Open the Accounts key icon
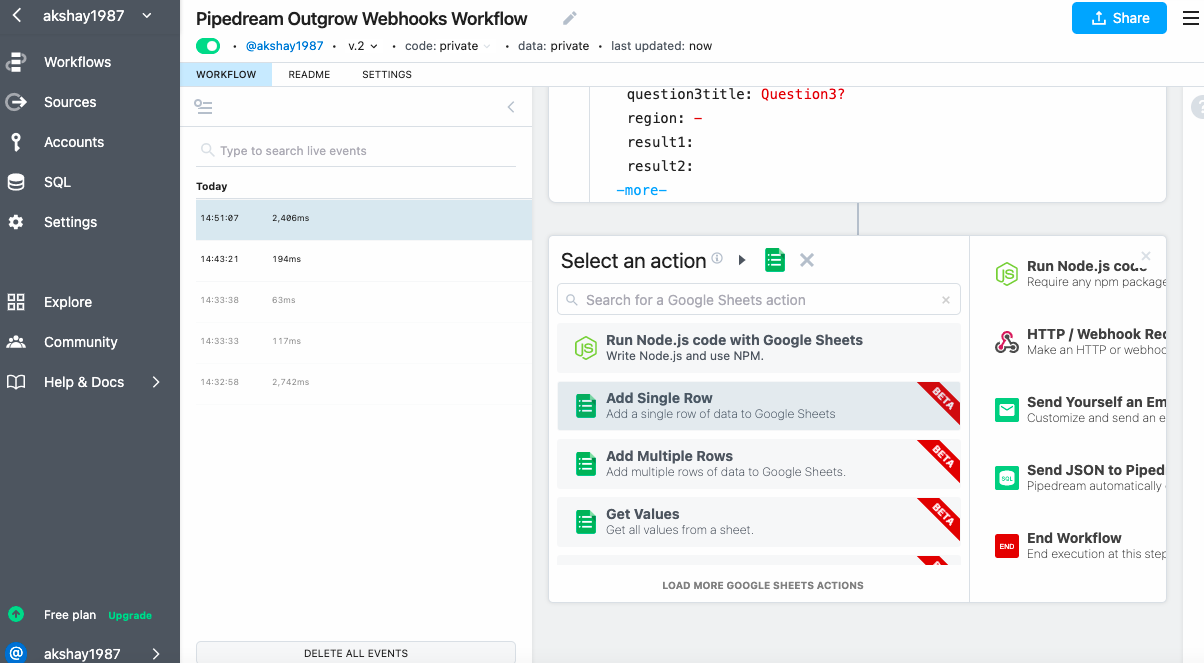Image resolution: width=1204 pixels, height=663 pixels. pos(16,142)
